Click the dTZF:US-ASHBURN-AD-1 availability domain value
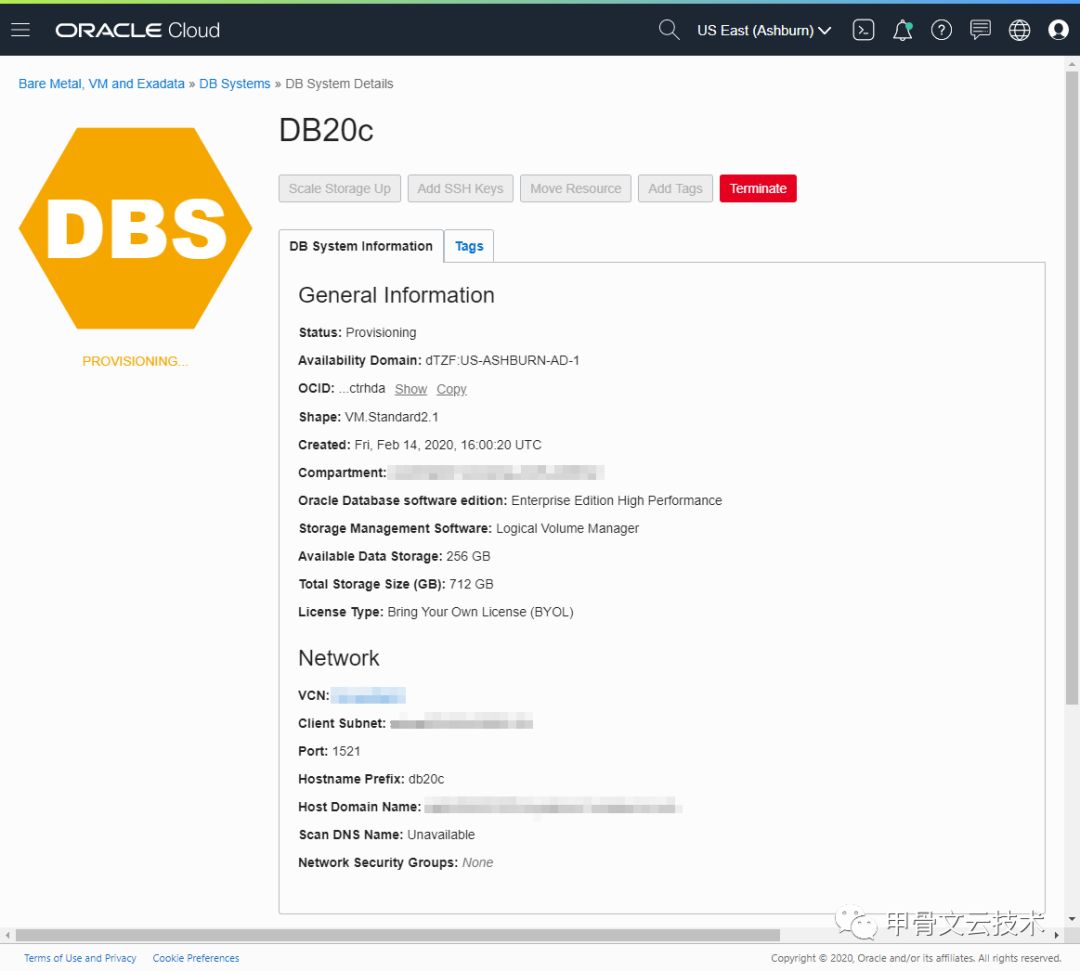 [502, 361]
